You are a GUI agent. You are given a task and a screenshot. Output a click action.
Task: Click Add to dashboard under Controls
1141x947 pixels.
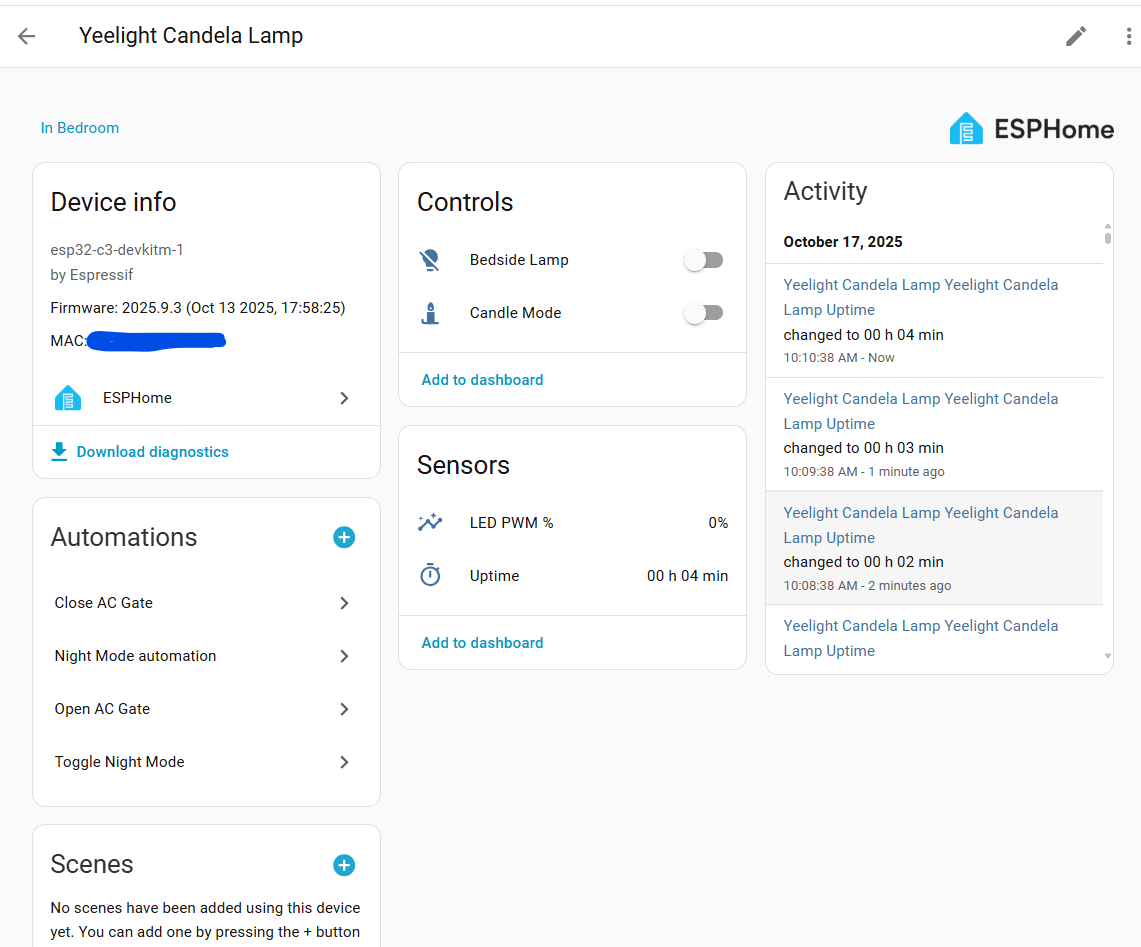[482, 380]
